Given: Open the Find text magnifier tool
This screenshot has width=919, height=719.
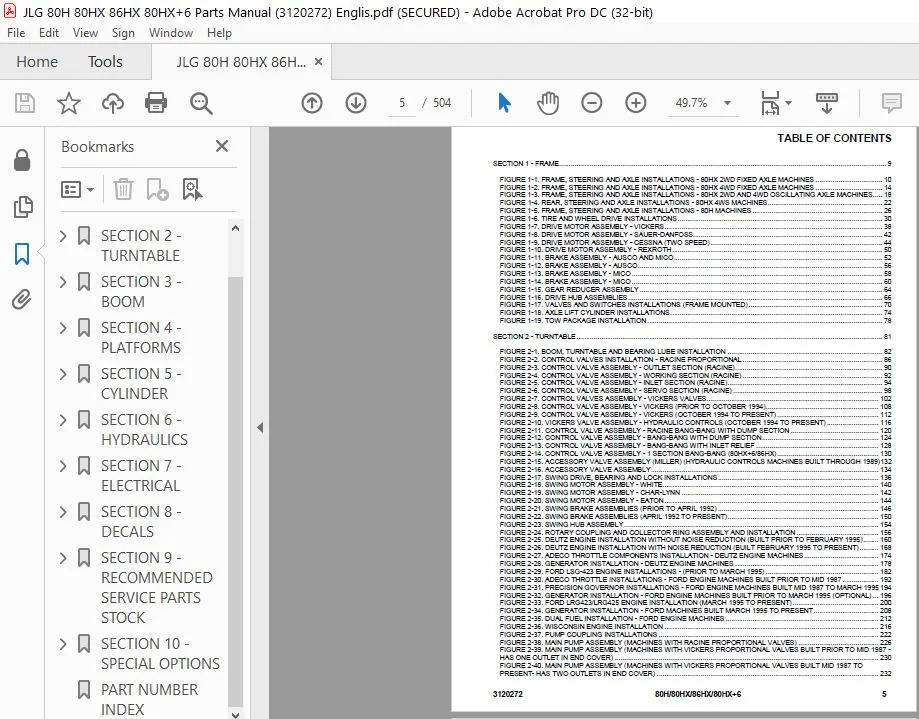Looking at the screenshot, I should pyautogui.click(x=201, y=103).
